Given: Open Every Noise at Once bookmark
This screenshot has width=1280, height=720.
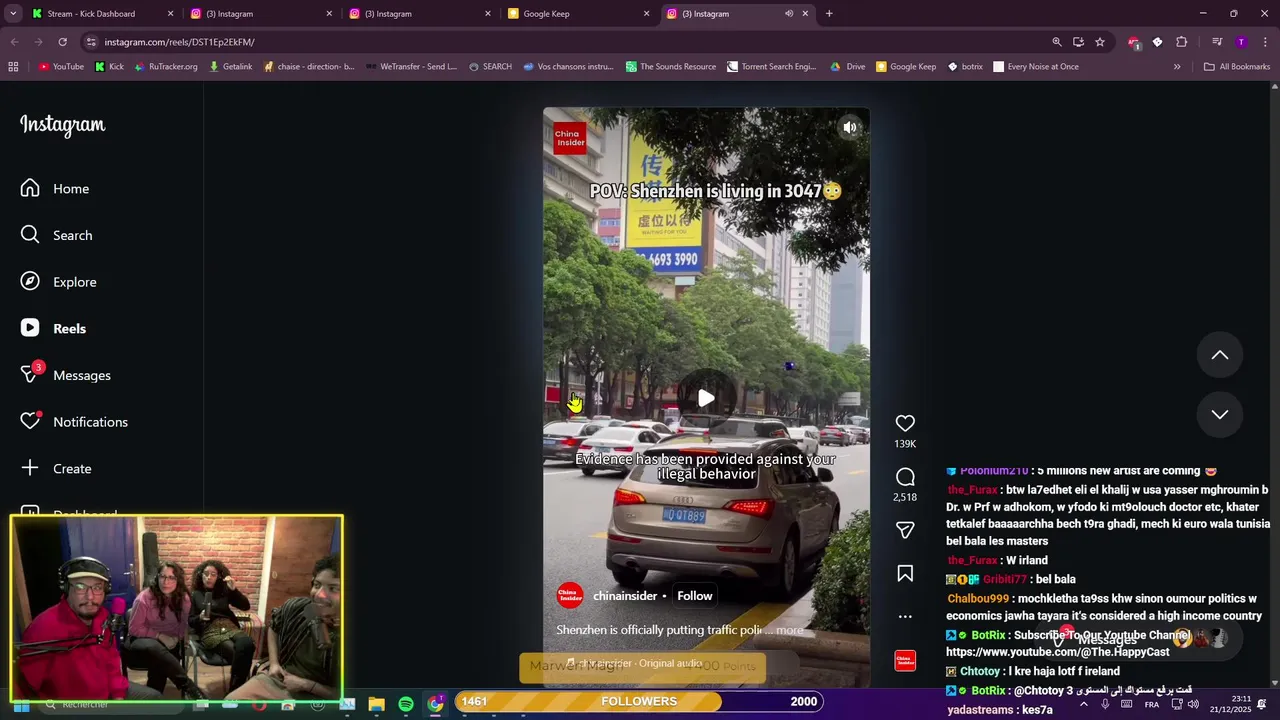Looking at the screenshot, I should 1035,67.
